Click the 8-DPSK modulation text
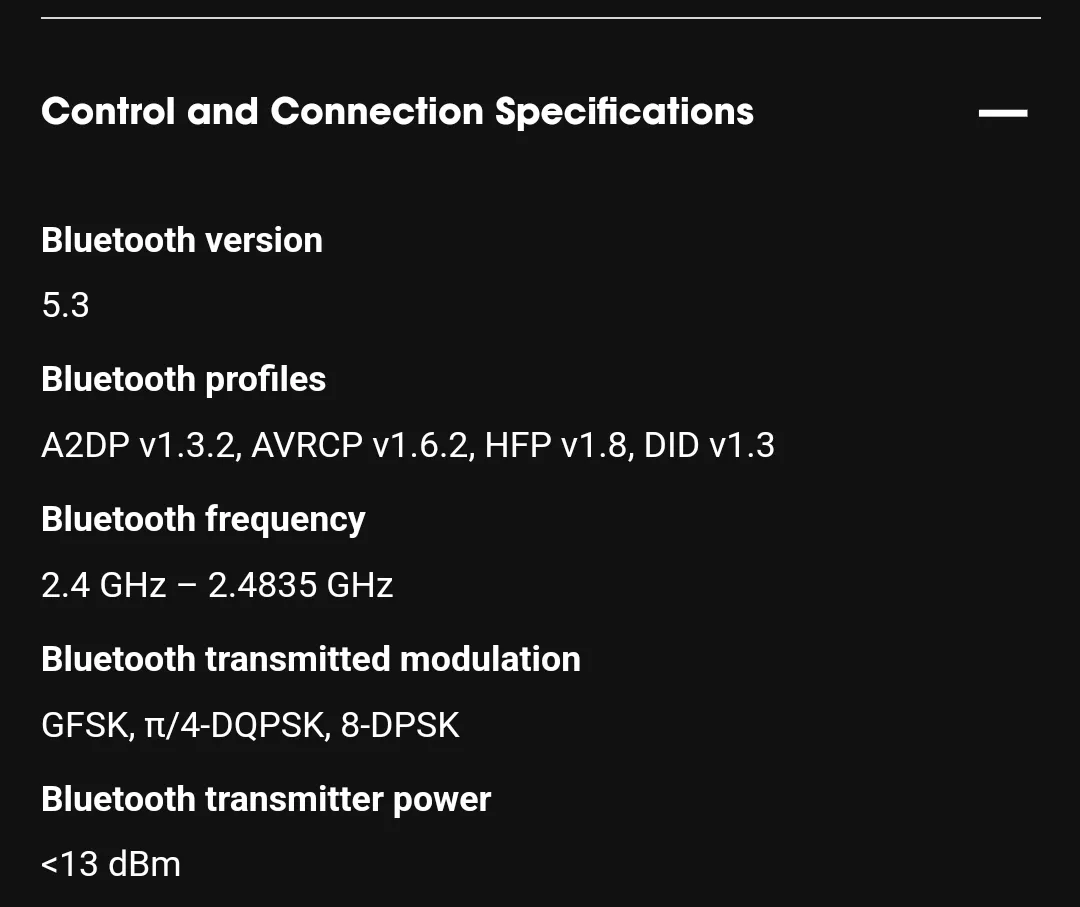Viewport: 1080px width, 907px height. (399, 725)
